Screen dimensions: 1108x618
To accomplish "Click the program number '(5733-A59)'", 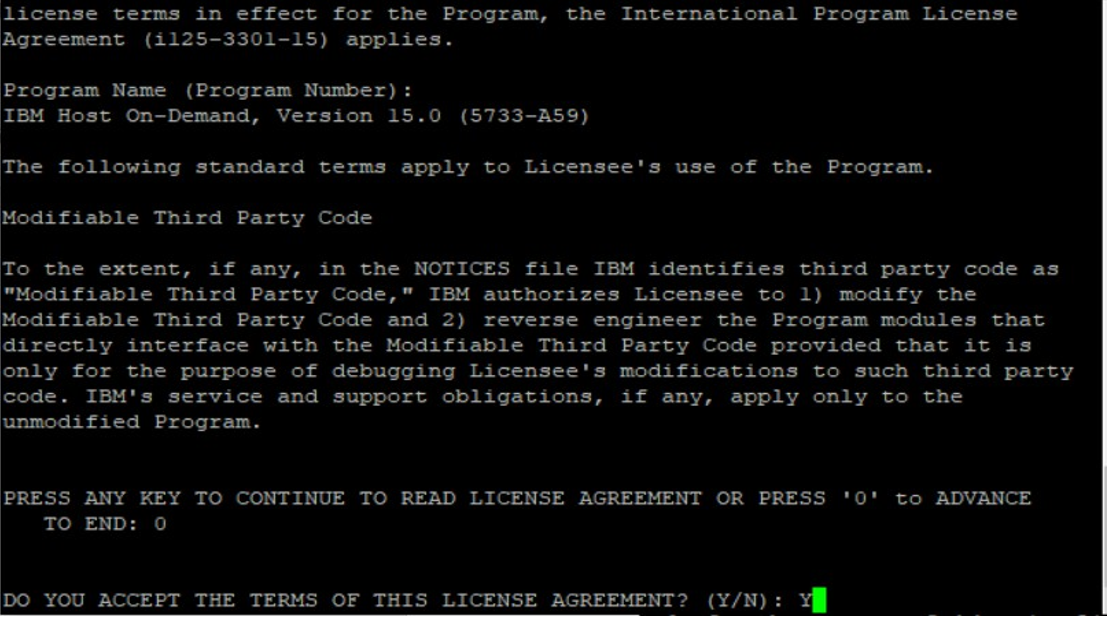I will (x=524, y=116).
